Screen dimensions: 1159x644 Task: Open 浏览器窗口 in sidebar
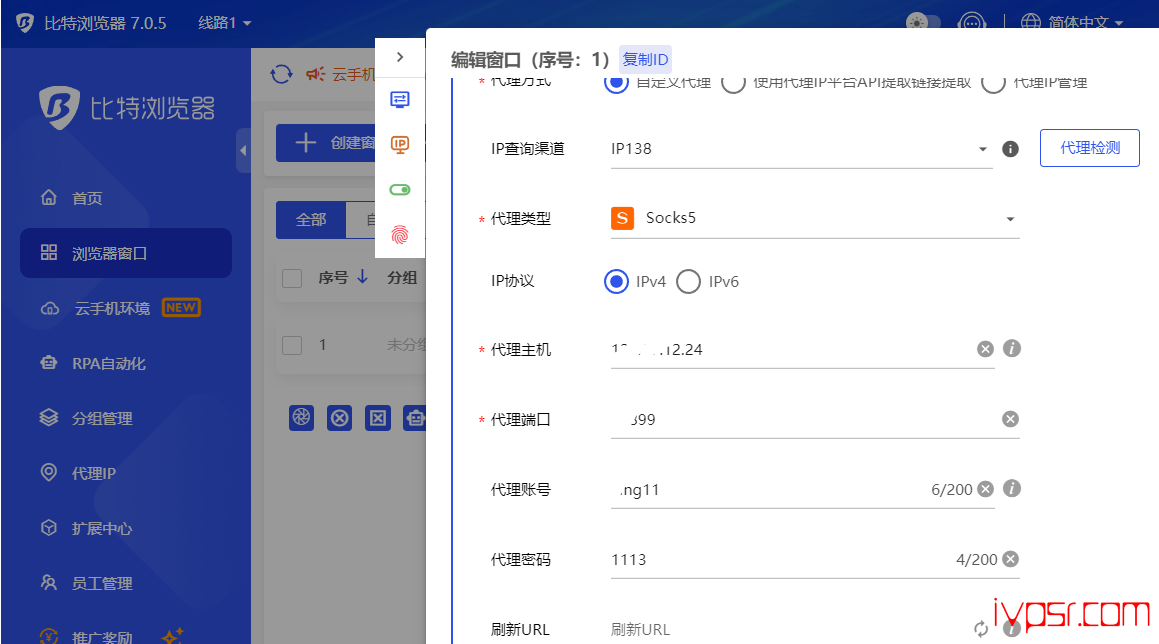(x=126, y=253)
